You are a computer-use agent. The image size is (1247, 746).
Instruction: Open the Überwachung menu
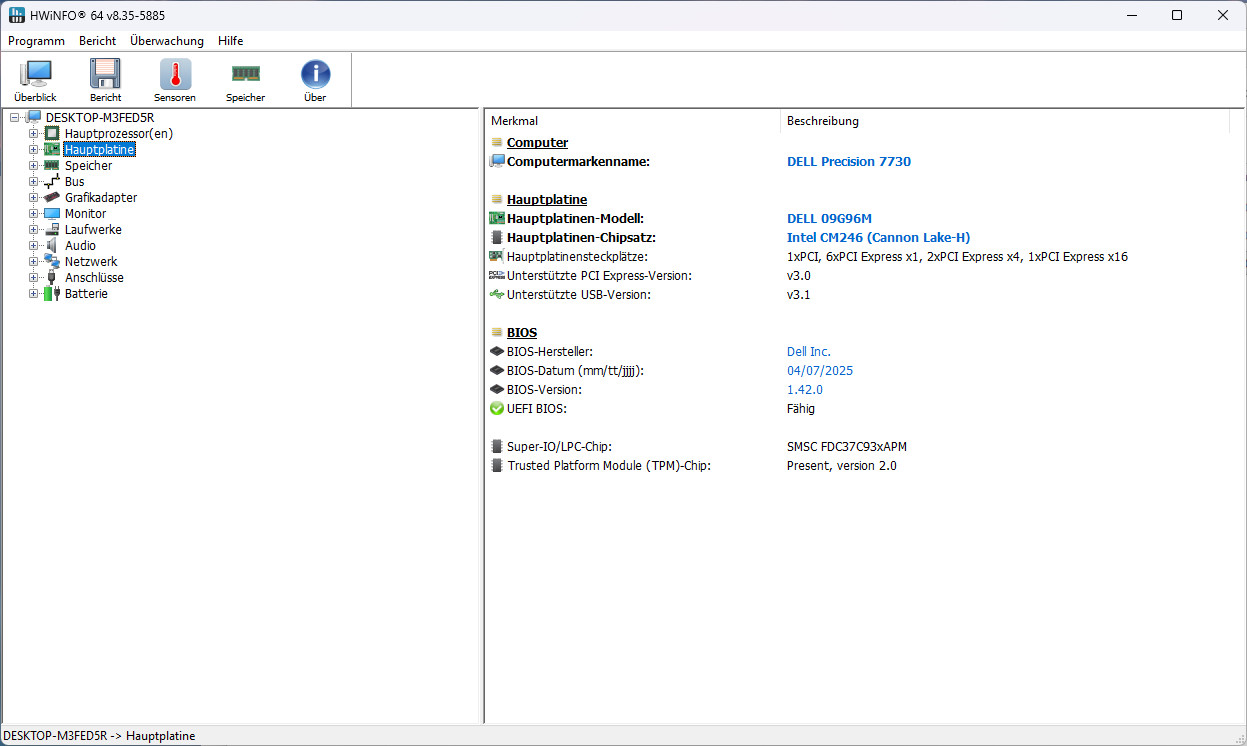tap(167, 41)
